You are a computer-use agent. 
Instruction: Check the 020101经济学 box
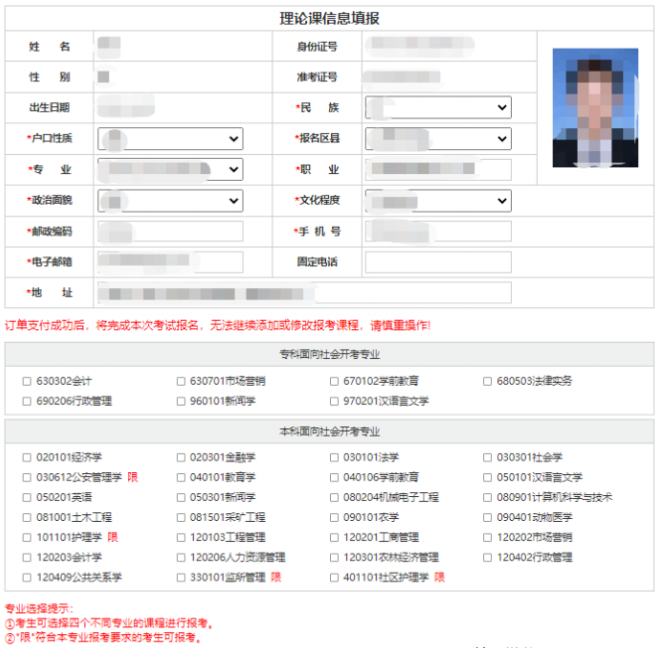click(27, 457)
